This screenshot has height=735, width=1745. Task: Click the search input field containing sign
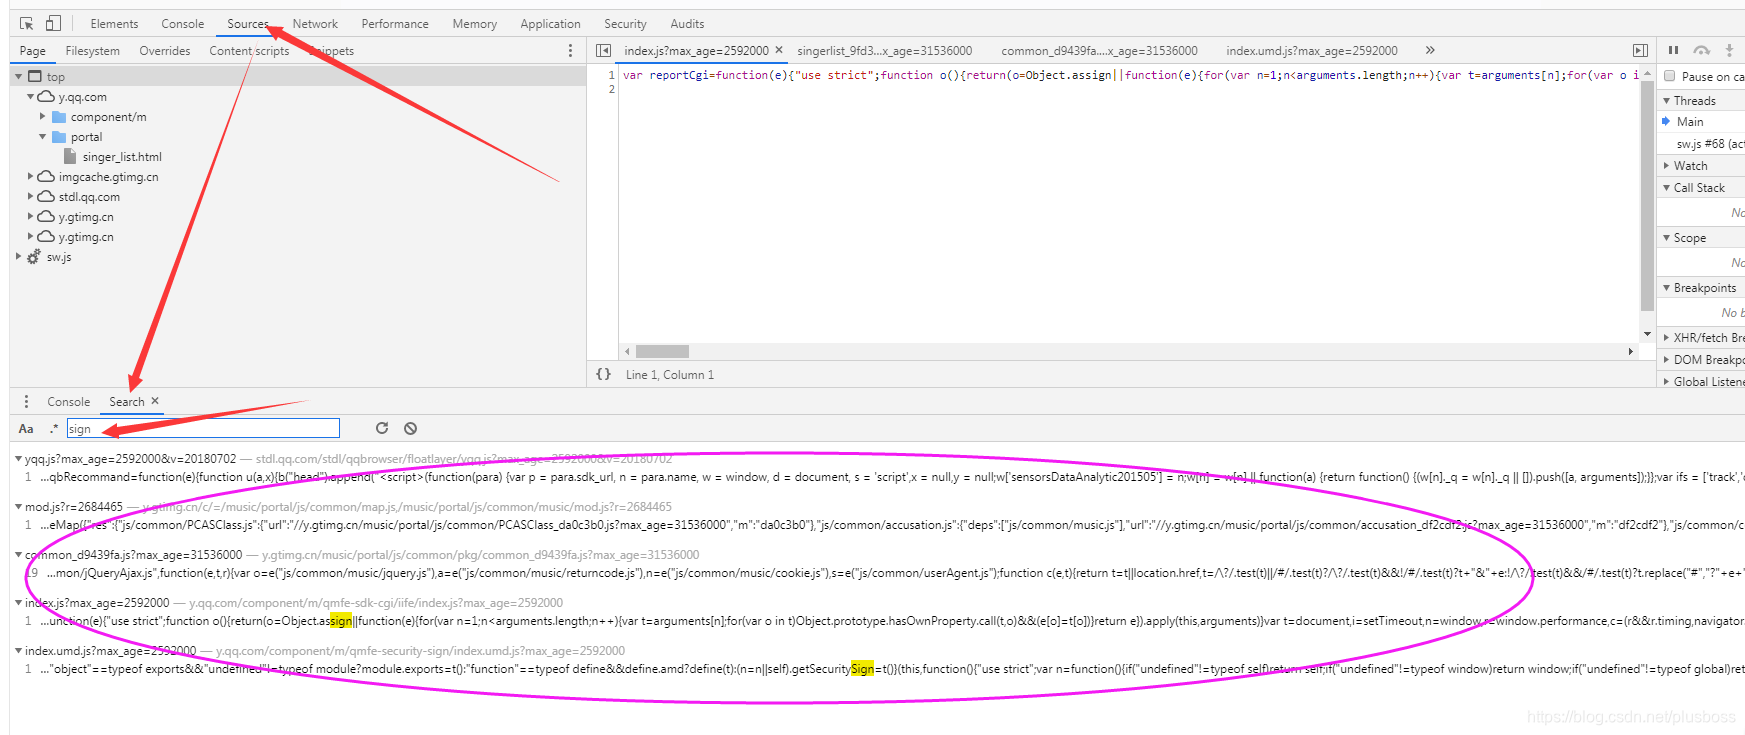coord(203,428)
